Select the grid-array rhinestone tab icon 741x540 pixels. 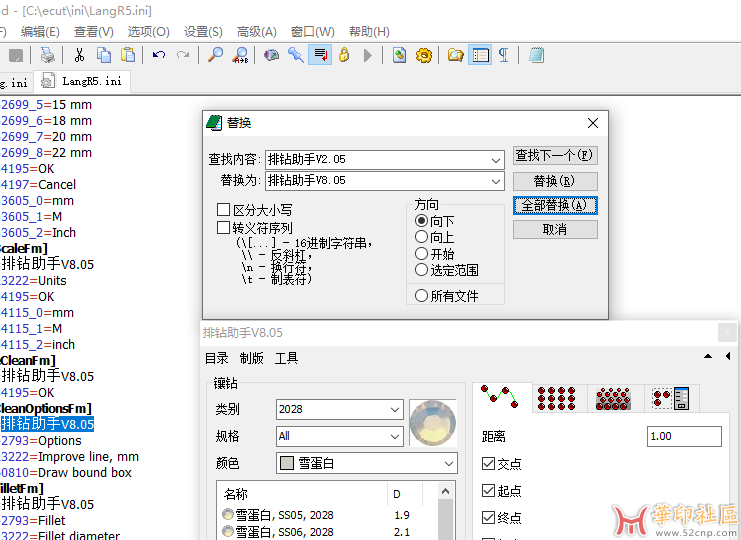coord(556,398)
